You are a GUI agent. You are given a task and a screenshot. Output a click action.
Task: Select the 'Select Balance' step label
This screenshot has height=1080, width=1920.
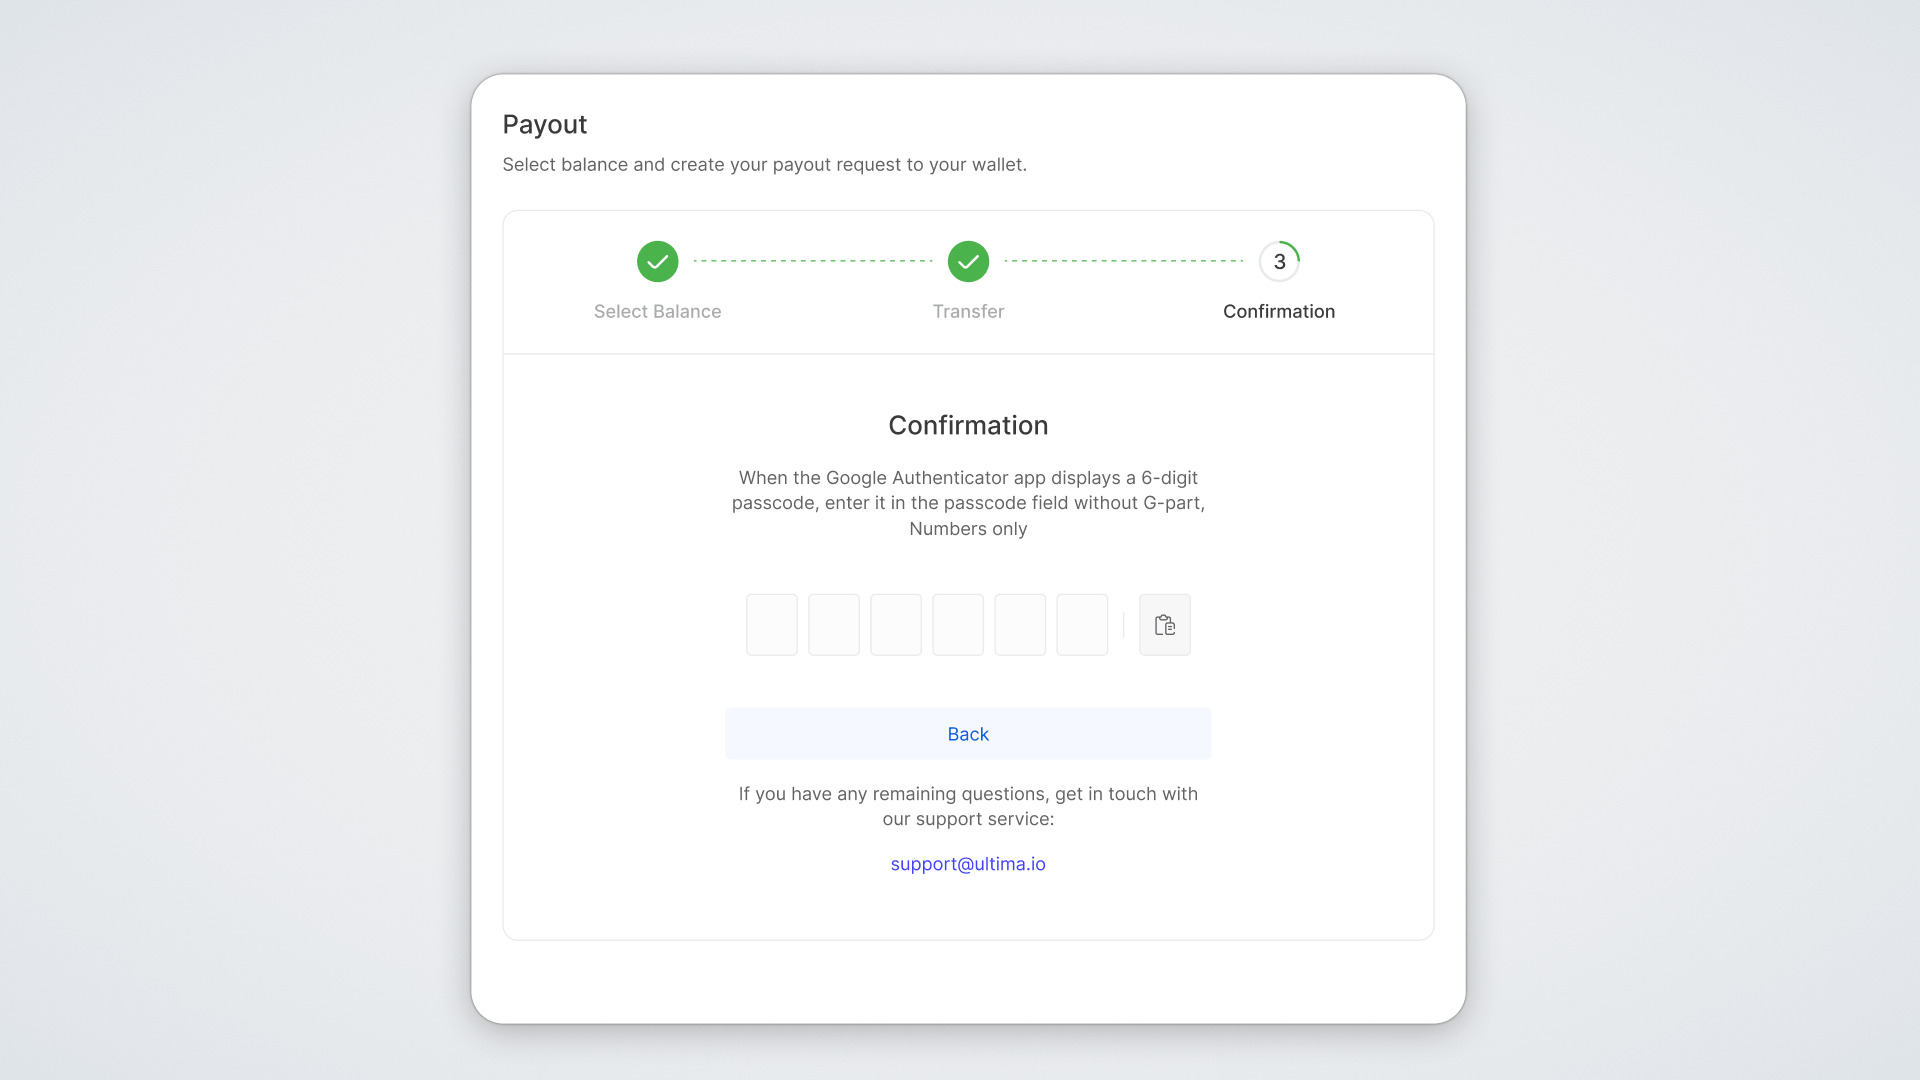coord(657,312)
